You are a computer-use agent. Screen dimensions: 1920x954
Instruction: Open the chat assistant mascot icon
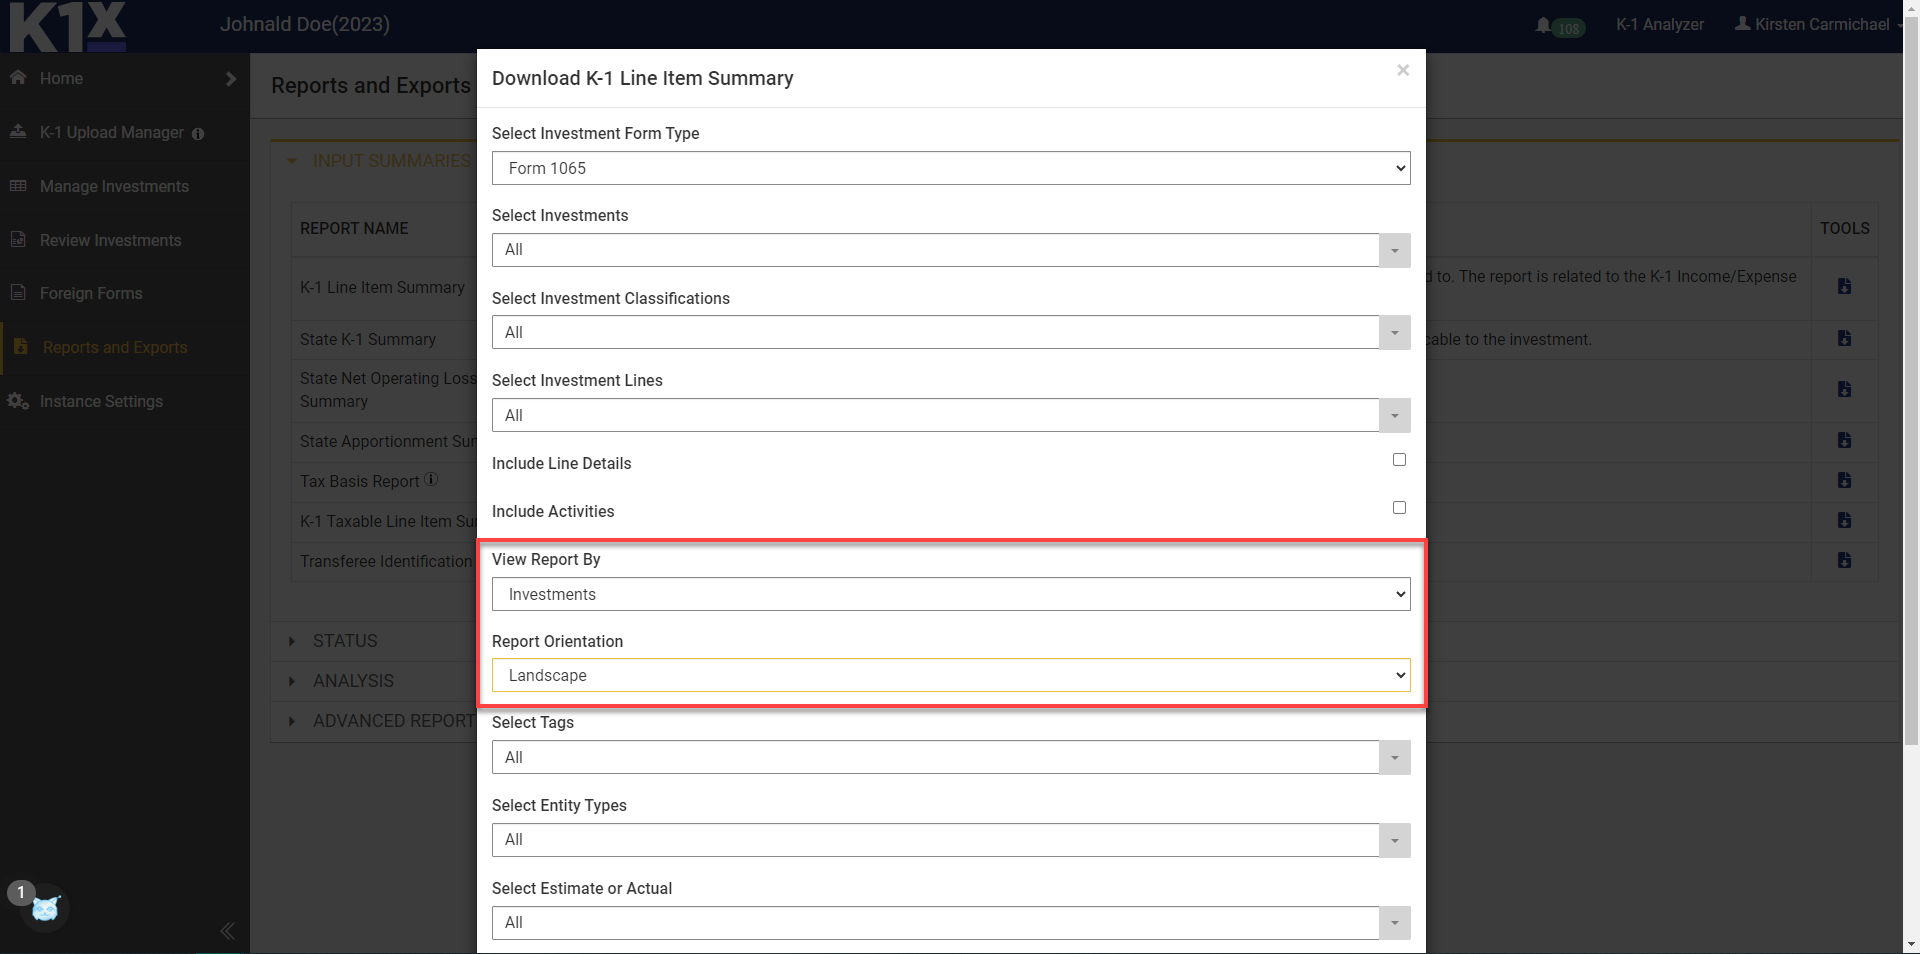[45, 908]
